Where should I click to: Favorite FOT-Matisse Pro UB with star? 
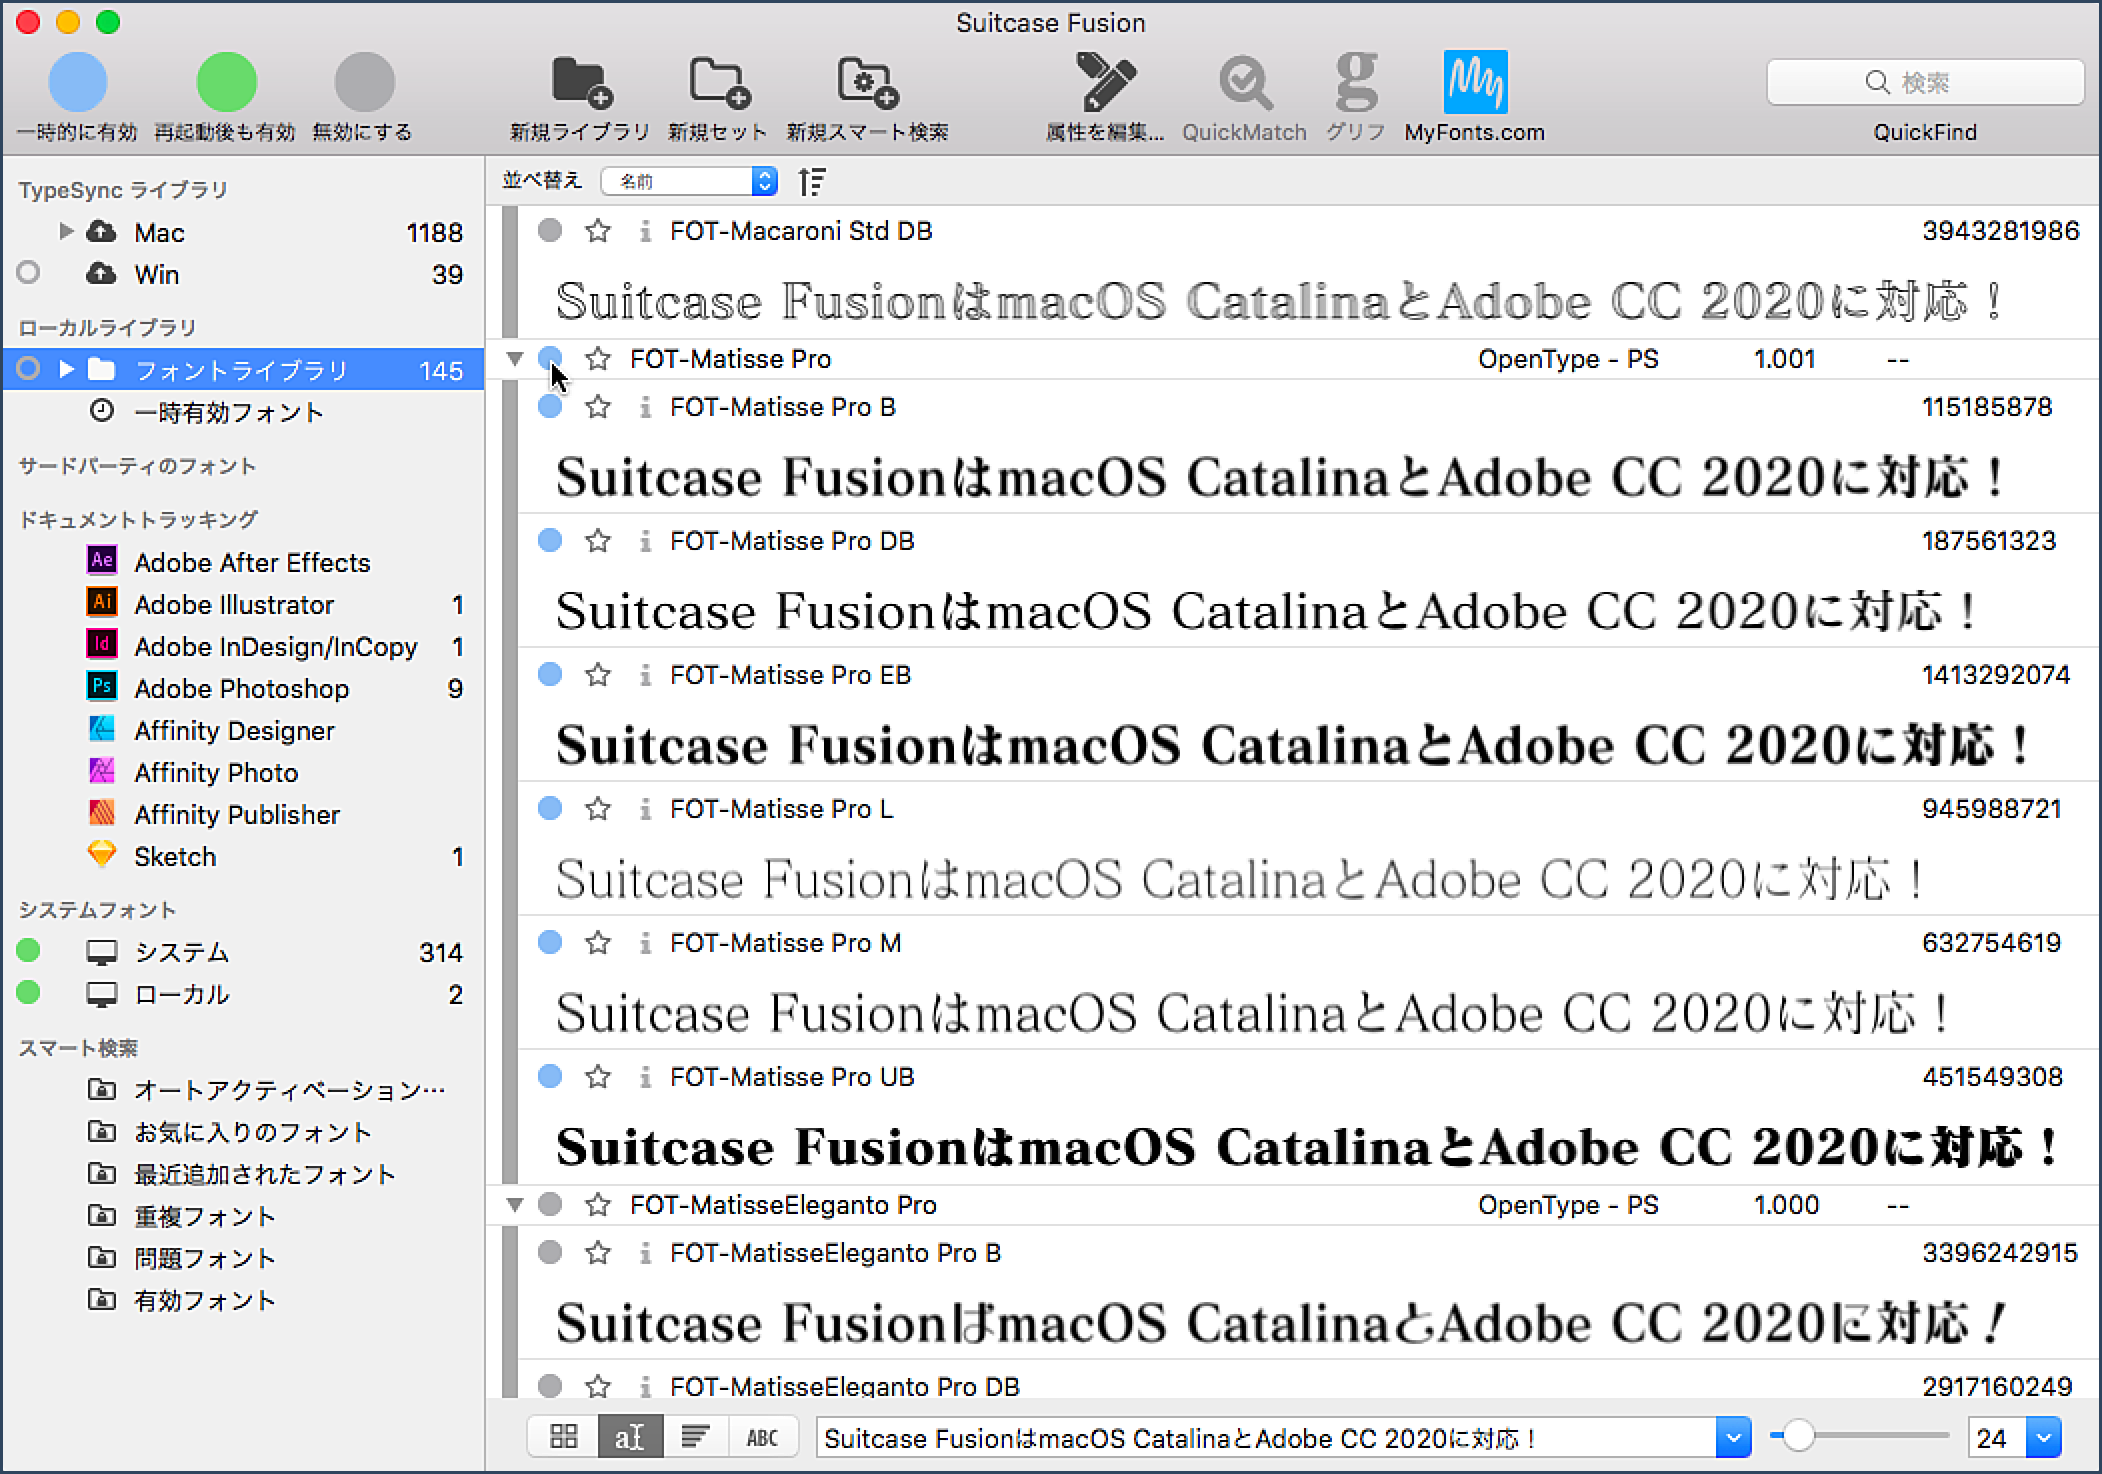[598, 1076]
